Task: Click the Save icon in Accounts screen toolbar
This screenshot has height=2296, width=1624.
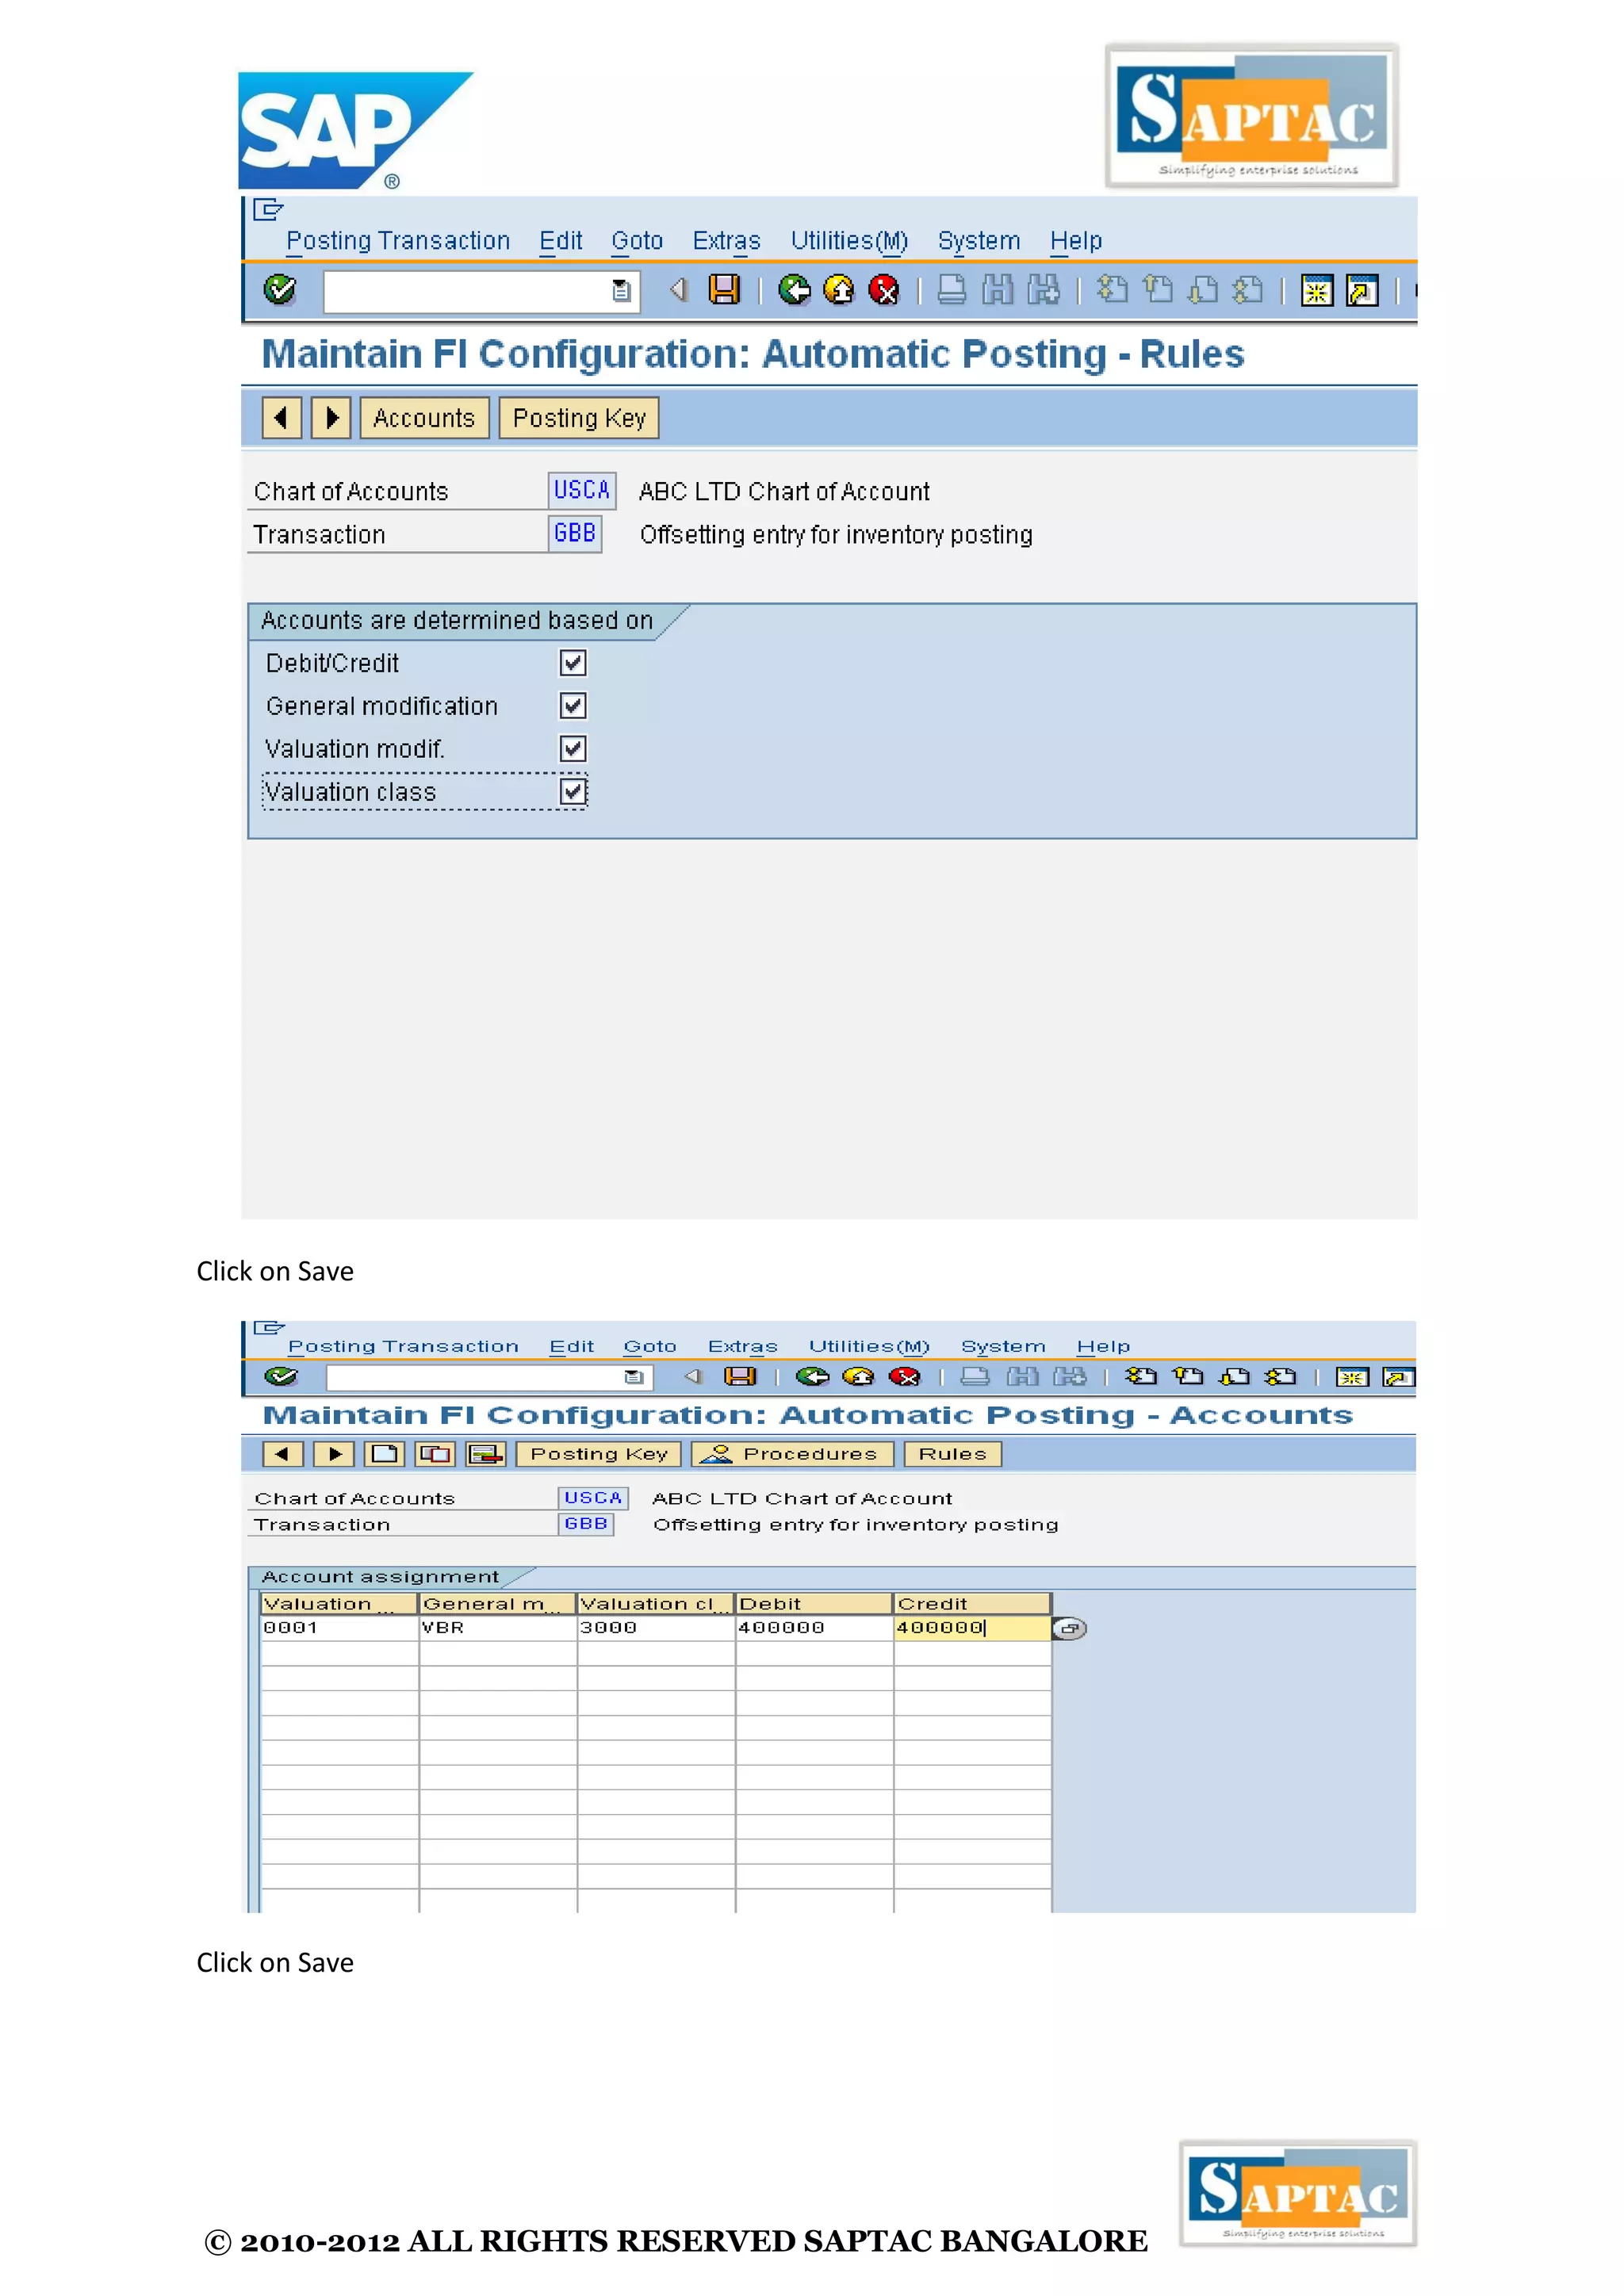Action: 739,1377
